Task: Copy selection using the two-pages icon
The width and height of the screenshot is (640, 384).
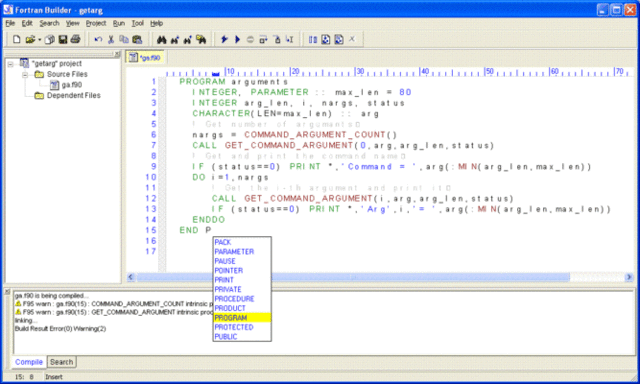Action: [x=124, y=40]
